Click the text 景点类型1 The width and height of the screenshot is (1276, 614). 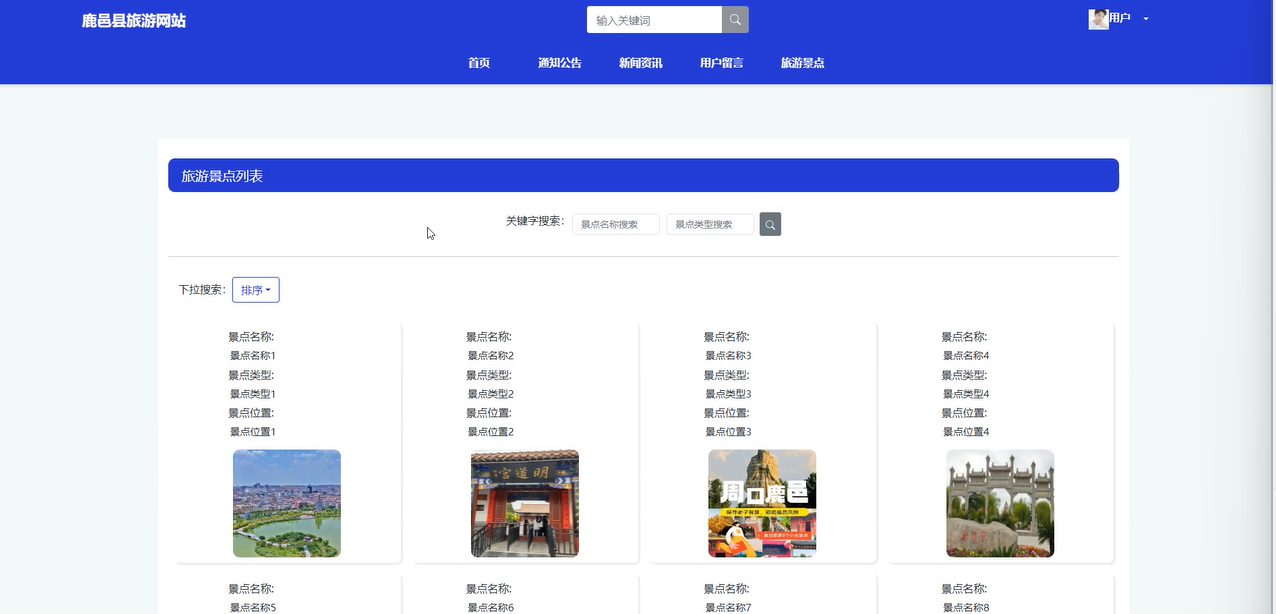(253, 394)
